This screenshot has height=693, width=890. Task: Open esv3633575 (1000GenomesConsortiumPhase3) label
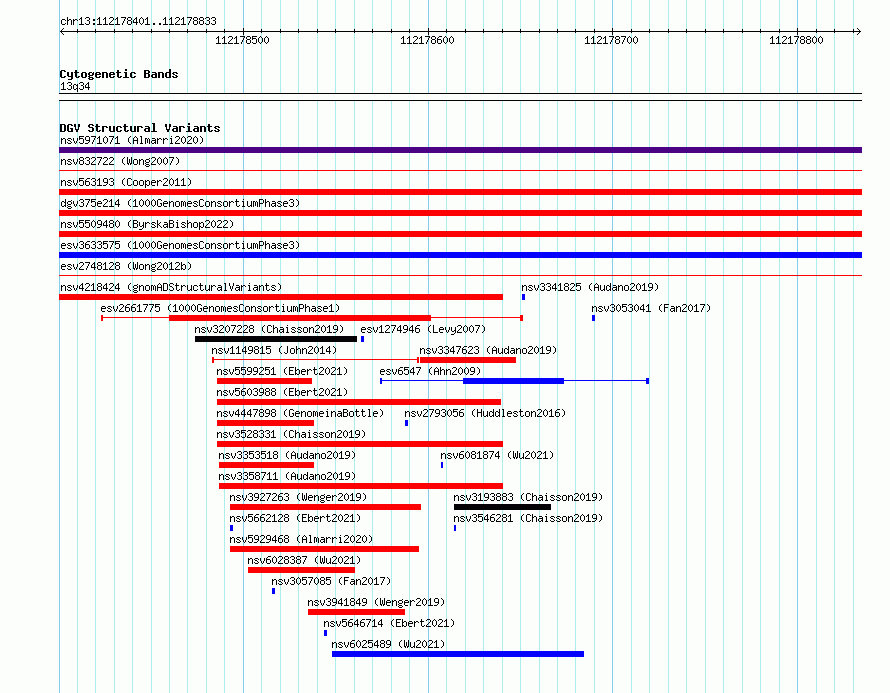coord(180,245)
